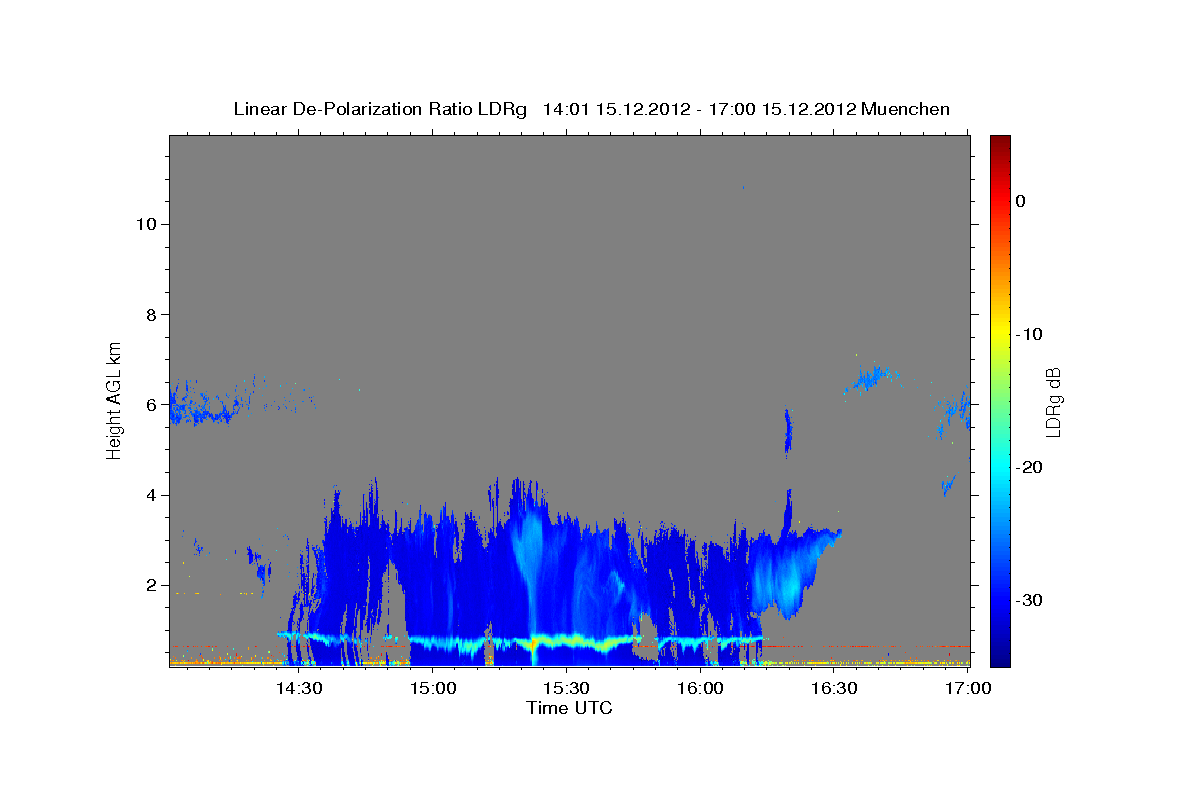Click the dark blue bottom of the colorbar
Viewport: 1200px width, 800px height.
click(1000, 655)
